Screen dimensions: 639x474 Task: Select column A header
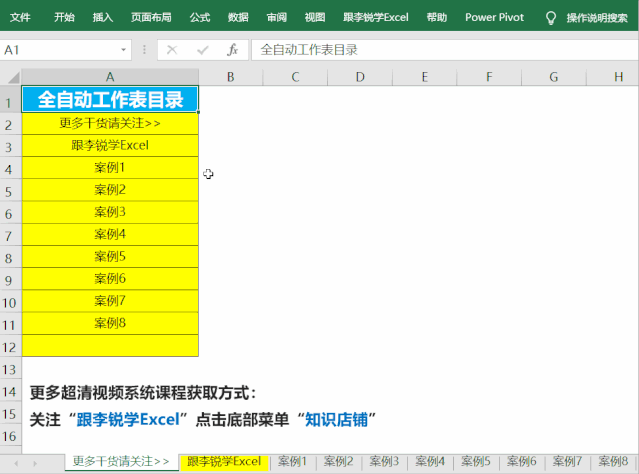coord(110,77)
